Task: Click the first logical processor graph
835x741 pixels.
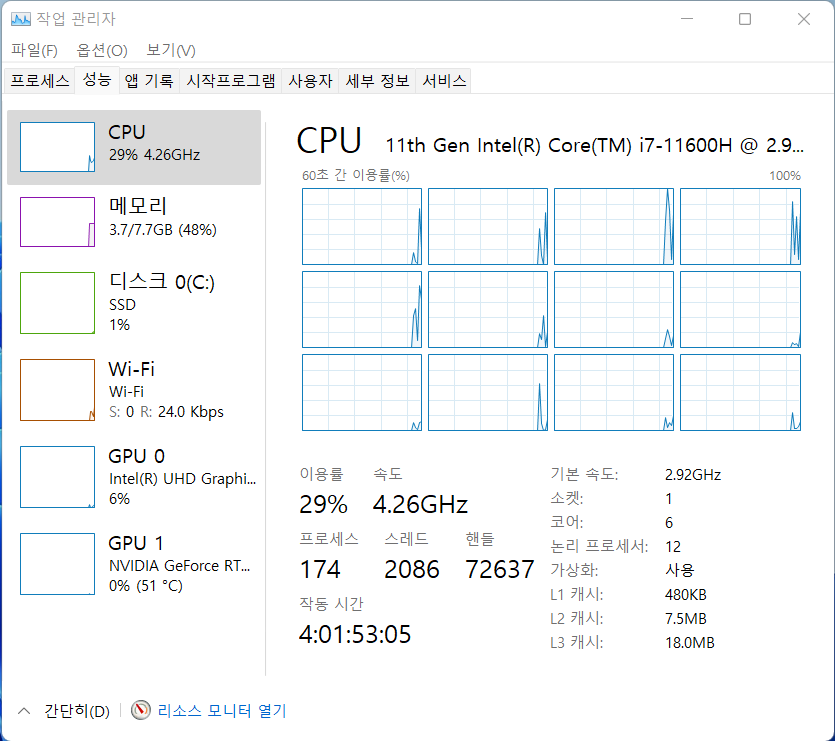Action: (x=362, y=226)
